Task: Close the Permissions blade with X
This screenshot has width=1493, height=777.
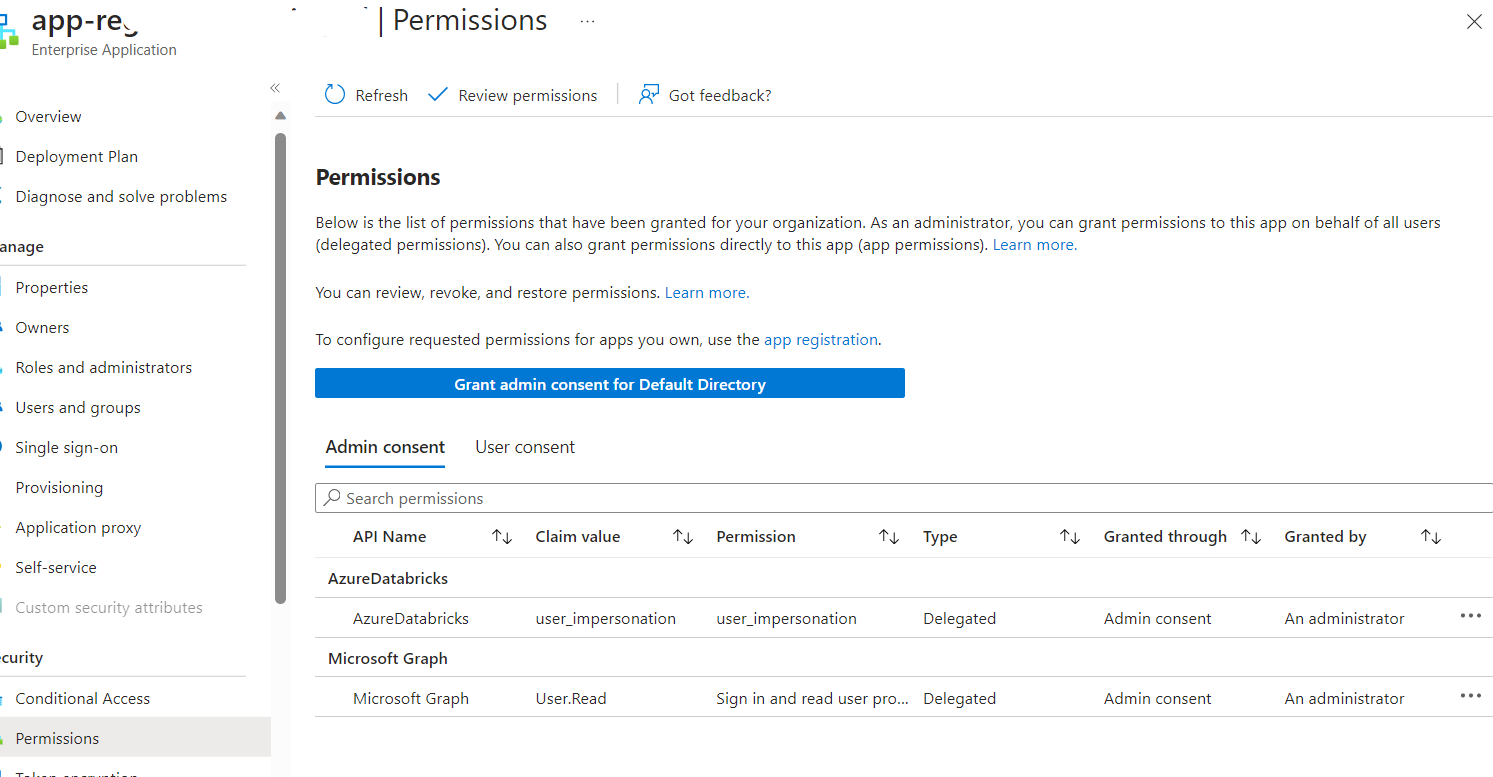Action: pyautogui.click(x=1474, y=21)
